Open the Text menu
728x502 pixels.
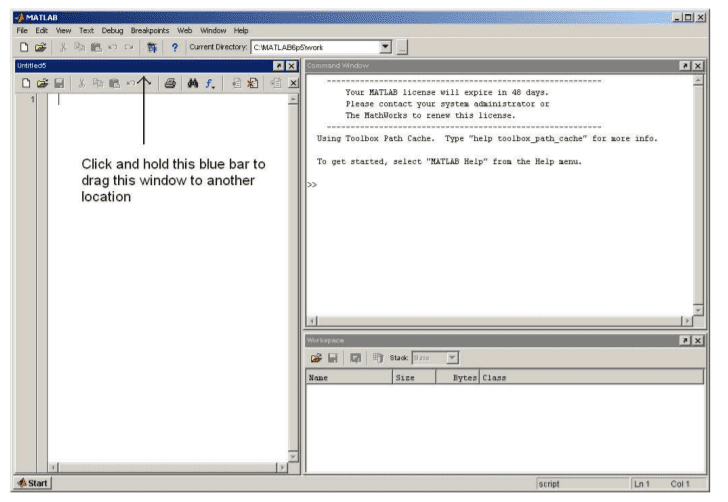86,31
